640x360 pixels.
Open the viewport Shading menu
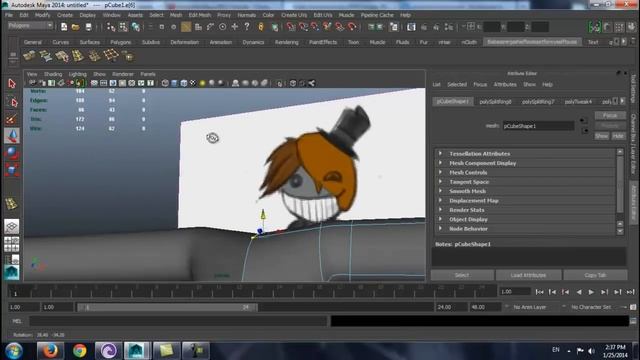pos(53,74)
